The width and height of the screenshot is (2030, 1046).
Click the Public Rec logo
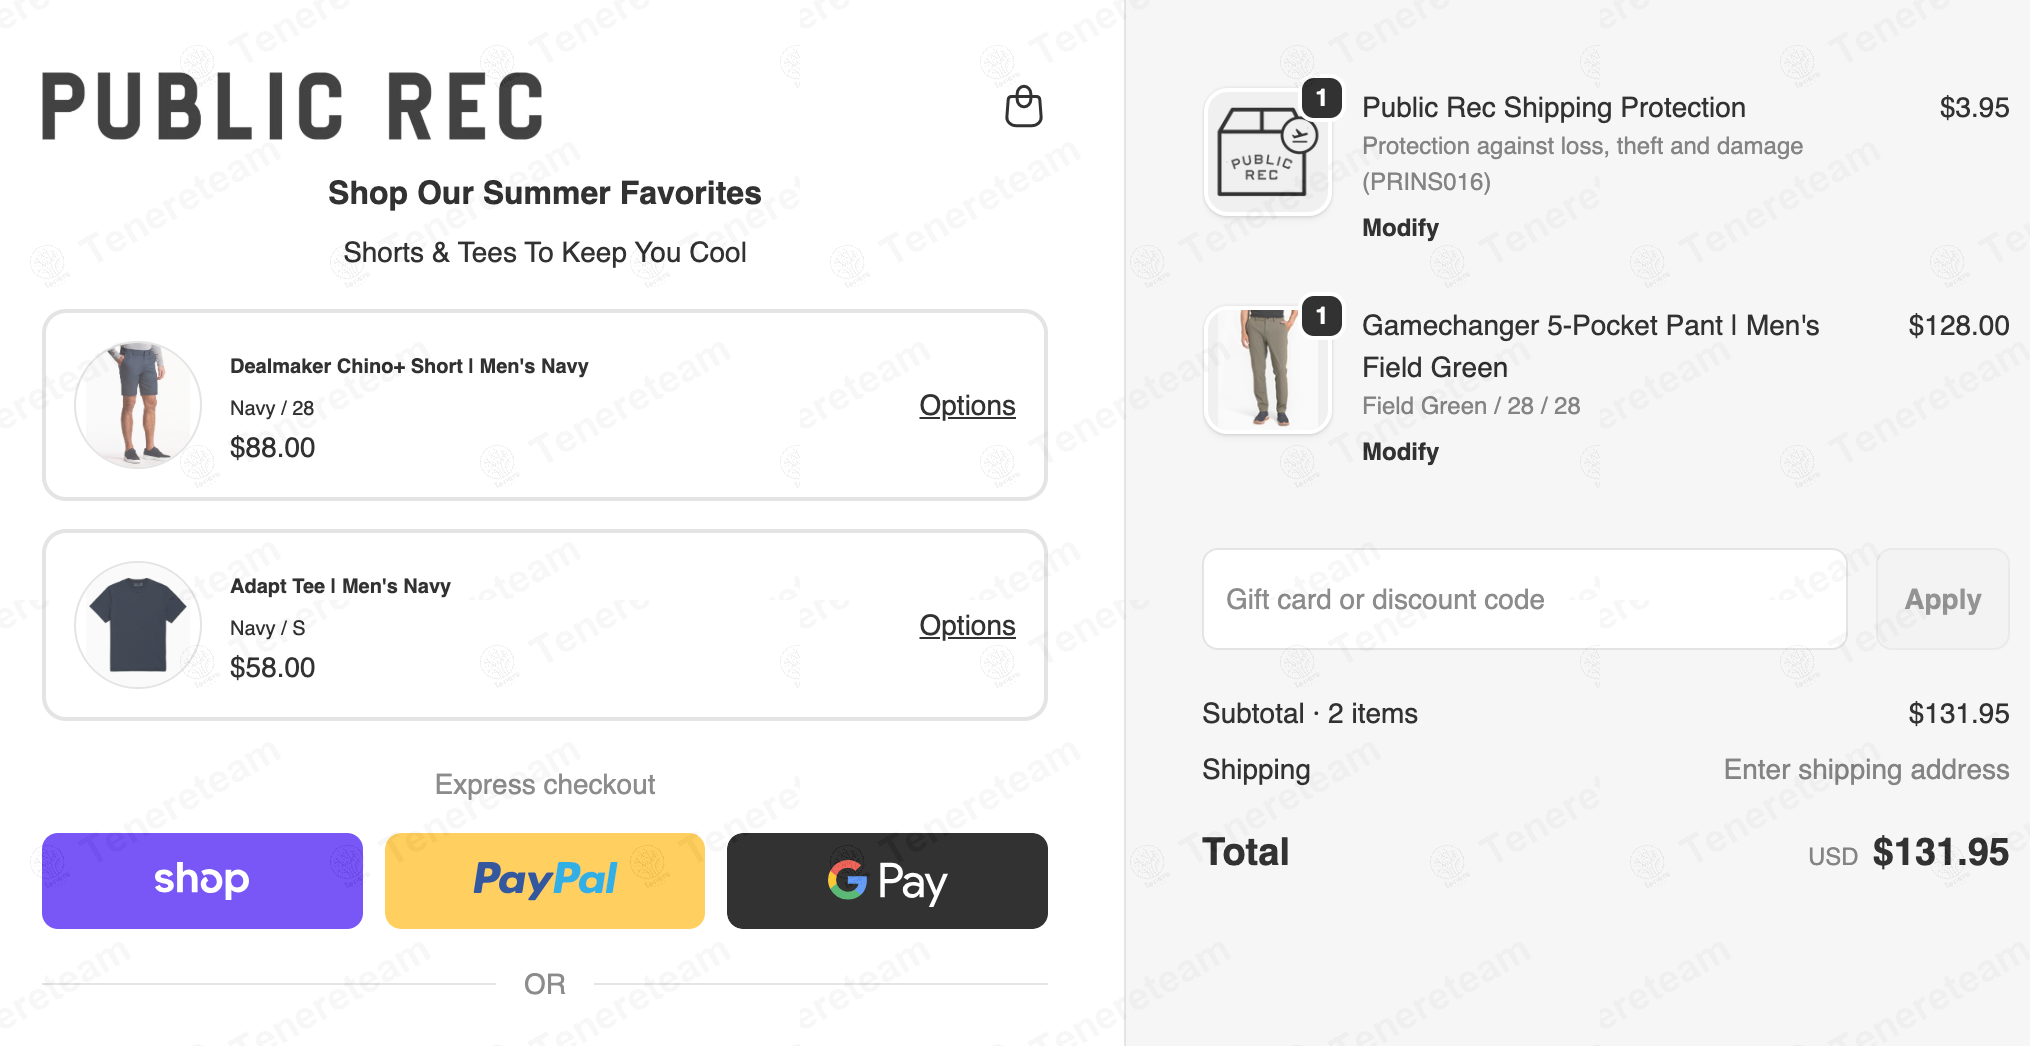(x=292, y=106)
